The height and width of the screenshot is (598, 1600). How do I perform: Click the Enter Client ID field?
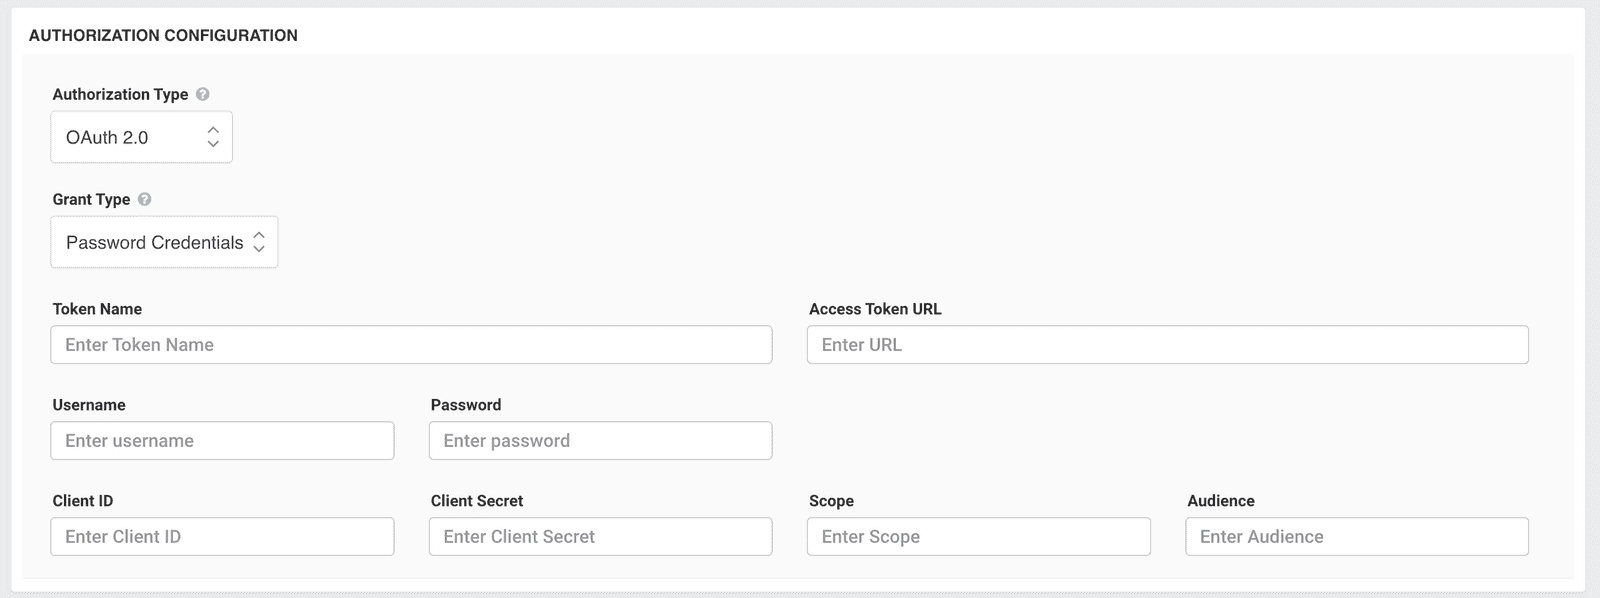(x=222, y=537)
